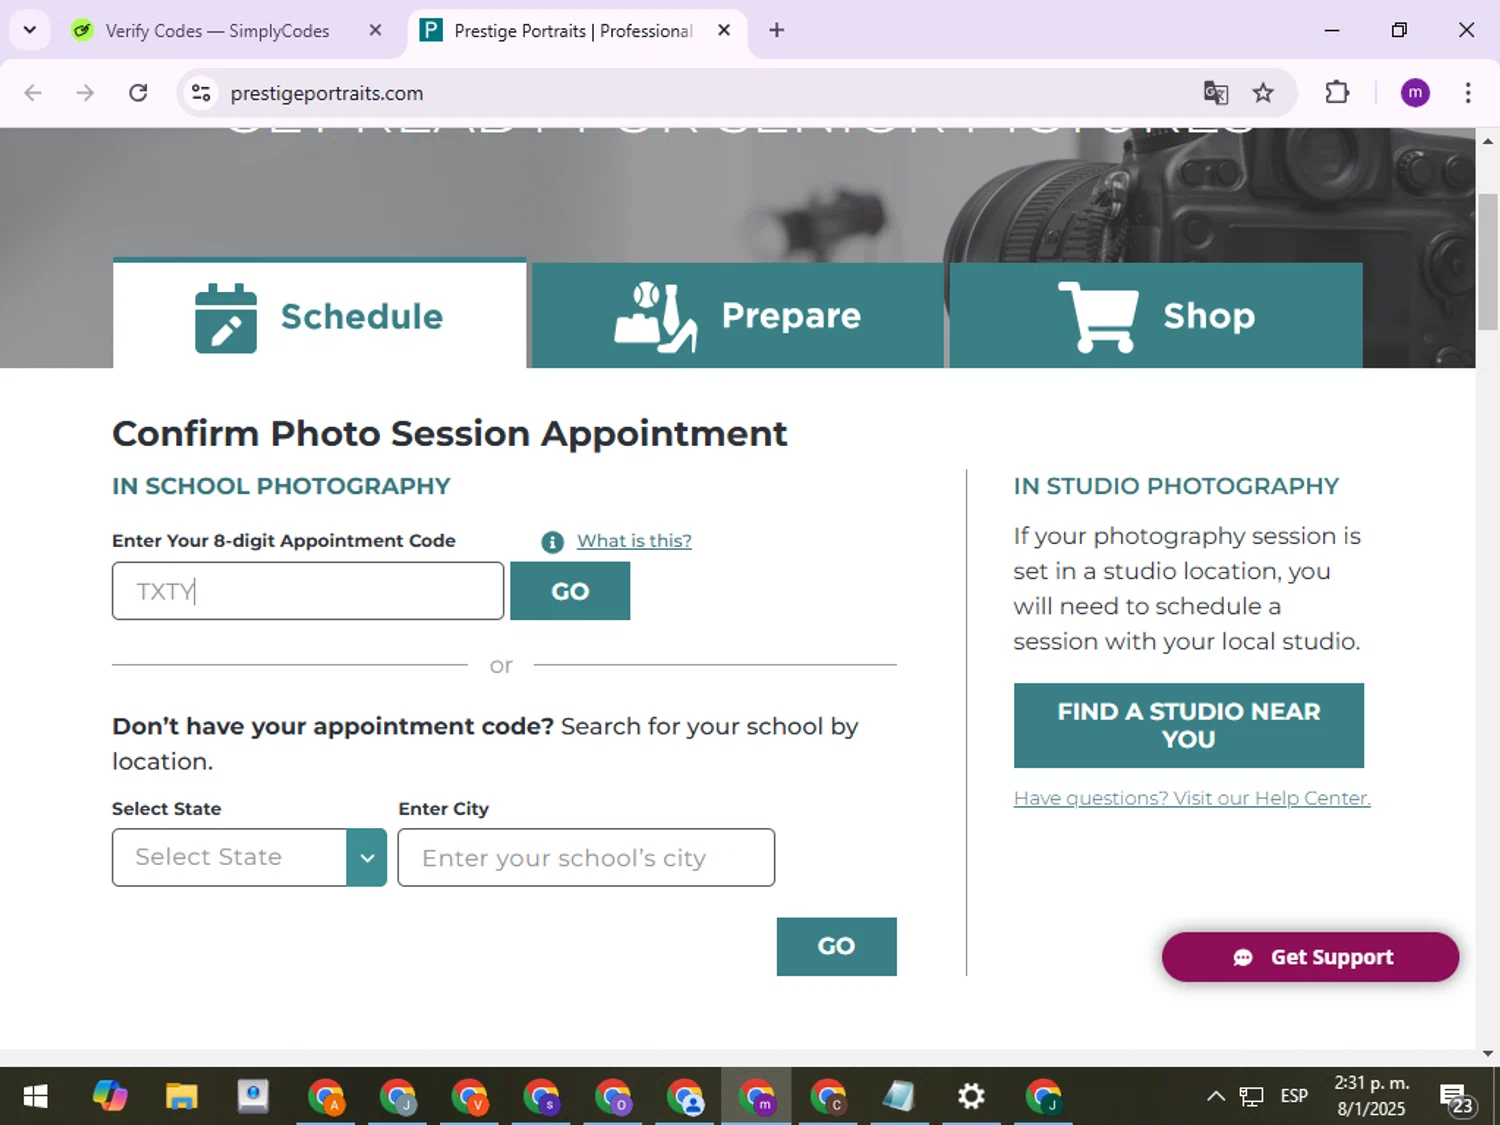
Task: Click the school's city input field
Action: click(x=586, y=857)
